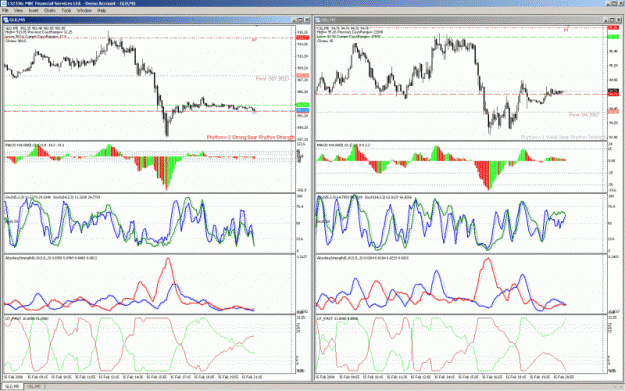Screen dimensions: 625x391
Task: Minimize the right chart window
Action: pos(606,20)
